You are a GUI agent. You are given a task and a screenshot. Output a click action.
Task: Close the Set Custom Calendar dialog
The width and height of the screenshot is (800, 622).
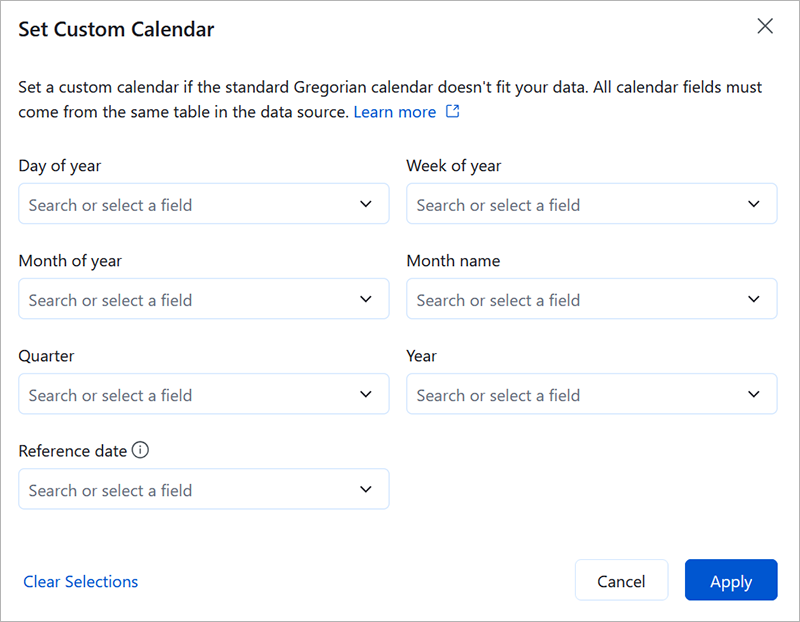(x=765, y=26)
